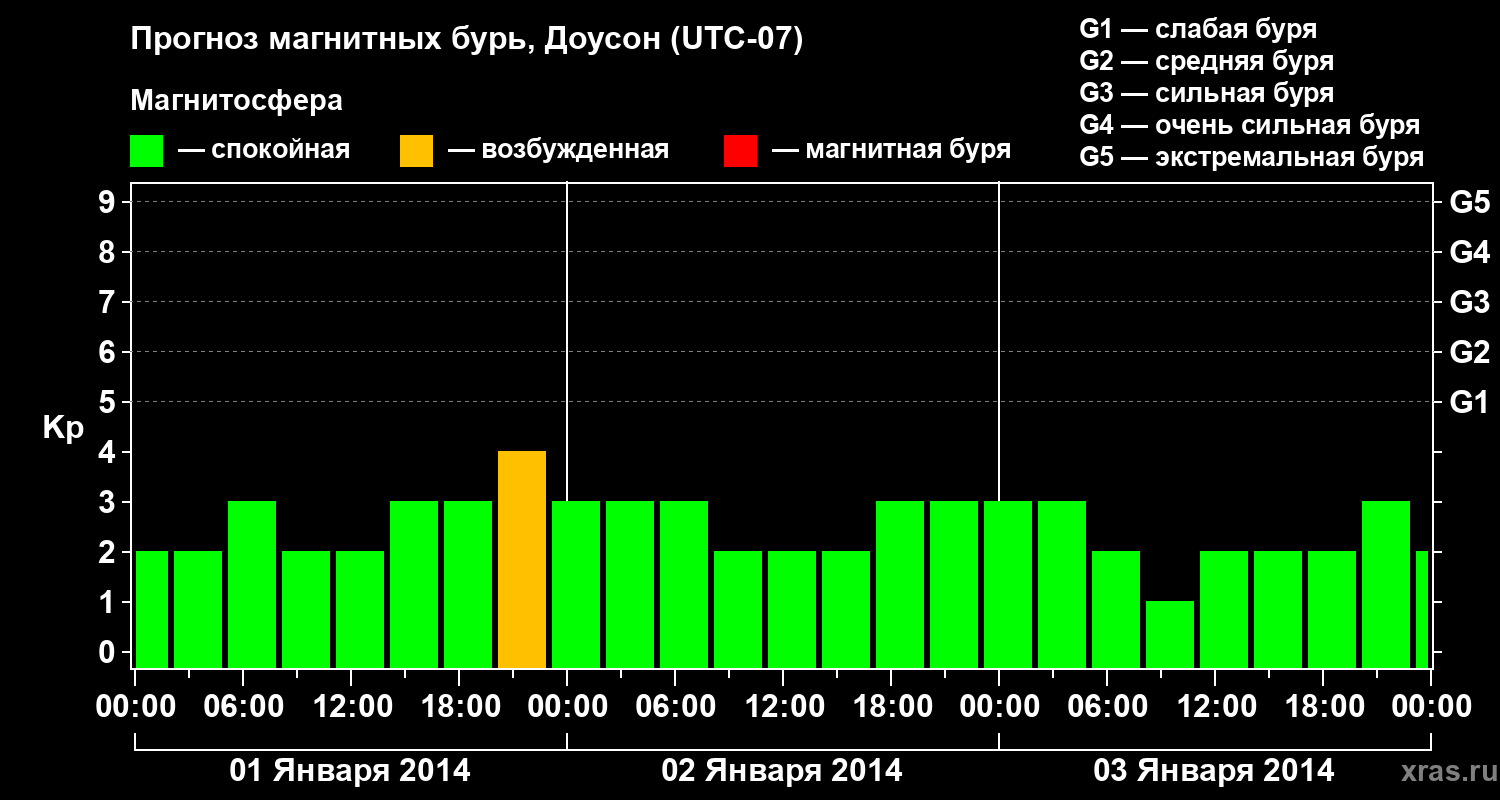Click the 'G5 — экстремальная буря' legend line

tap(1251, 157)
